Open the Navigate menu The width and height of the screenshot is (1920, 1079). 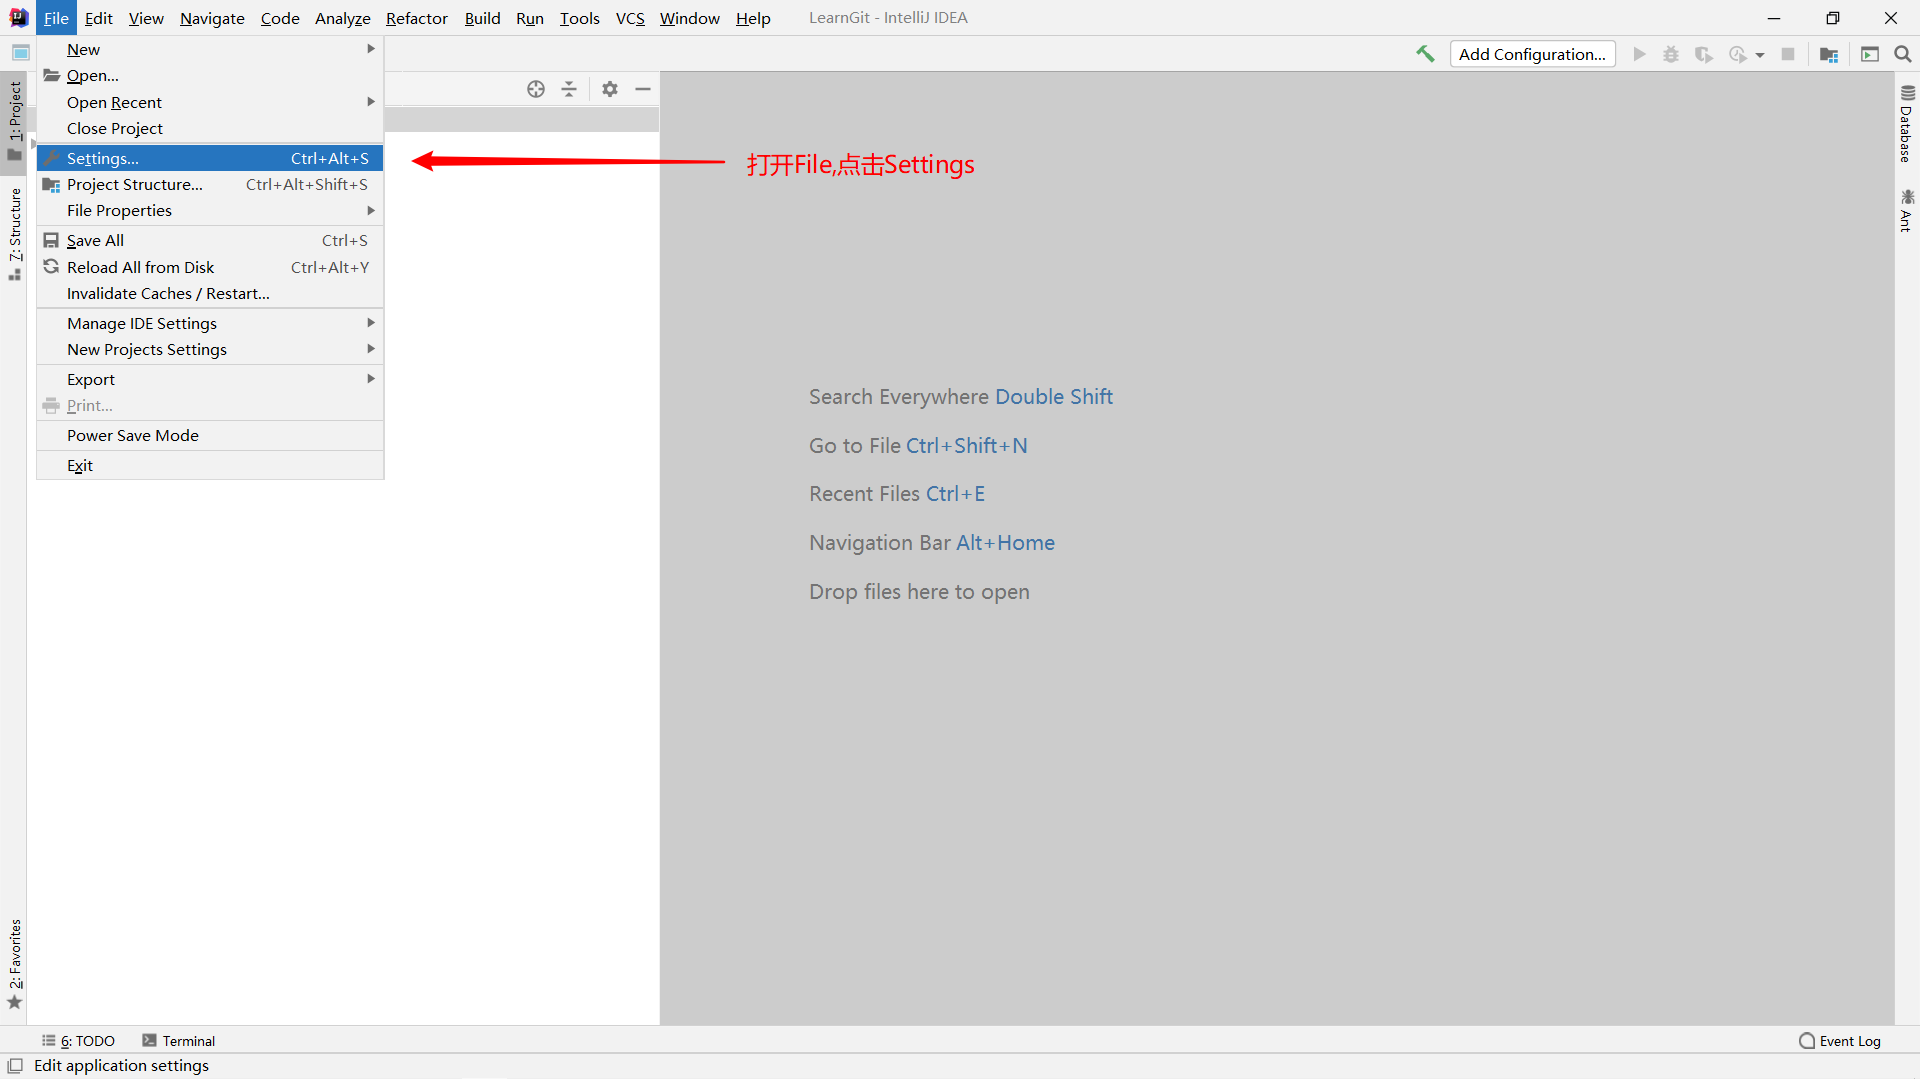point(212,18)
